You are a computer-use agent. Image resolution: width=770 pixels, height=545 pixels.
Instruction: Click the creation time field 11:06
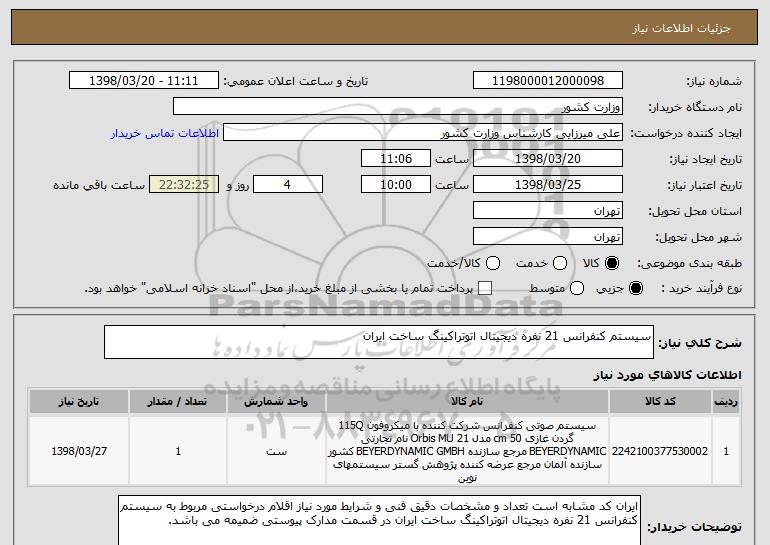[396, 159]
